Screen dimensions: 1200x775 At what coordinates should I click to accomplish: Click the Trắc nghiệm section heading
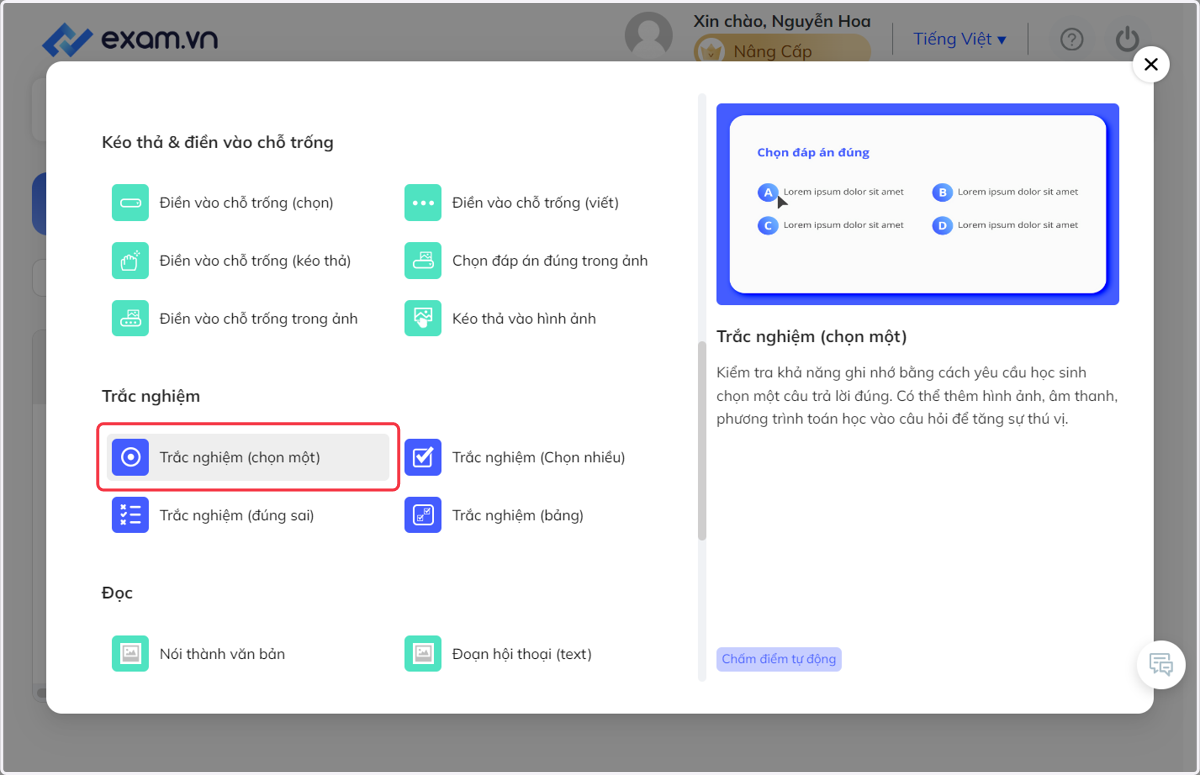click(151, 396)
